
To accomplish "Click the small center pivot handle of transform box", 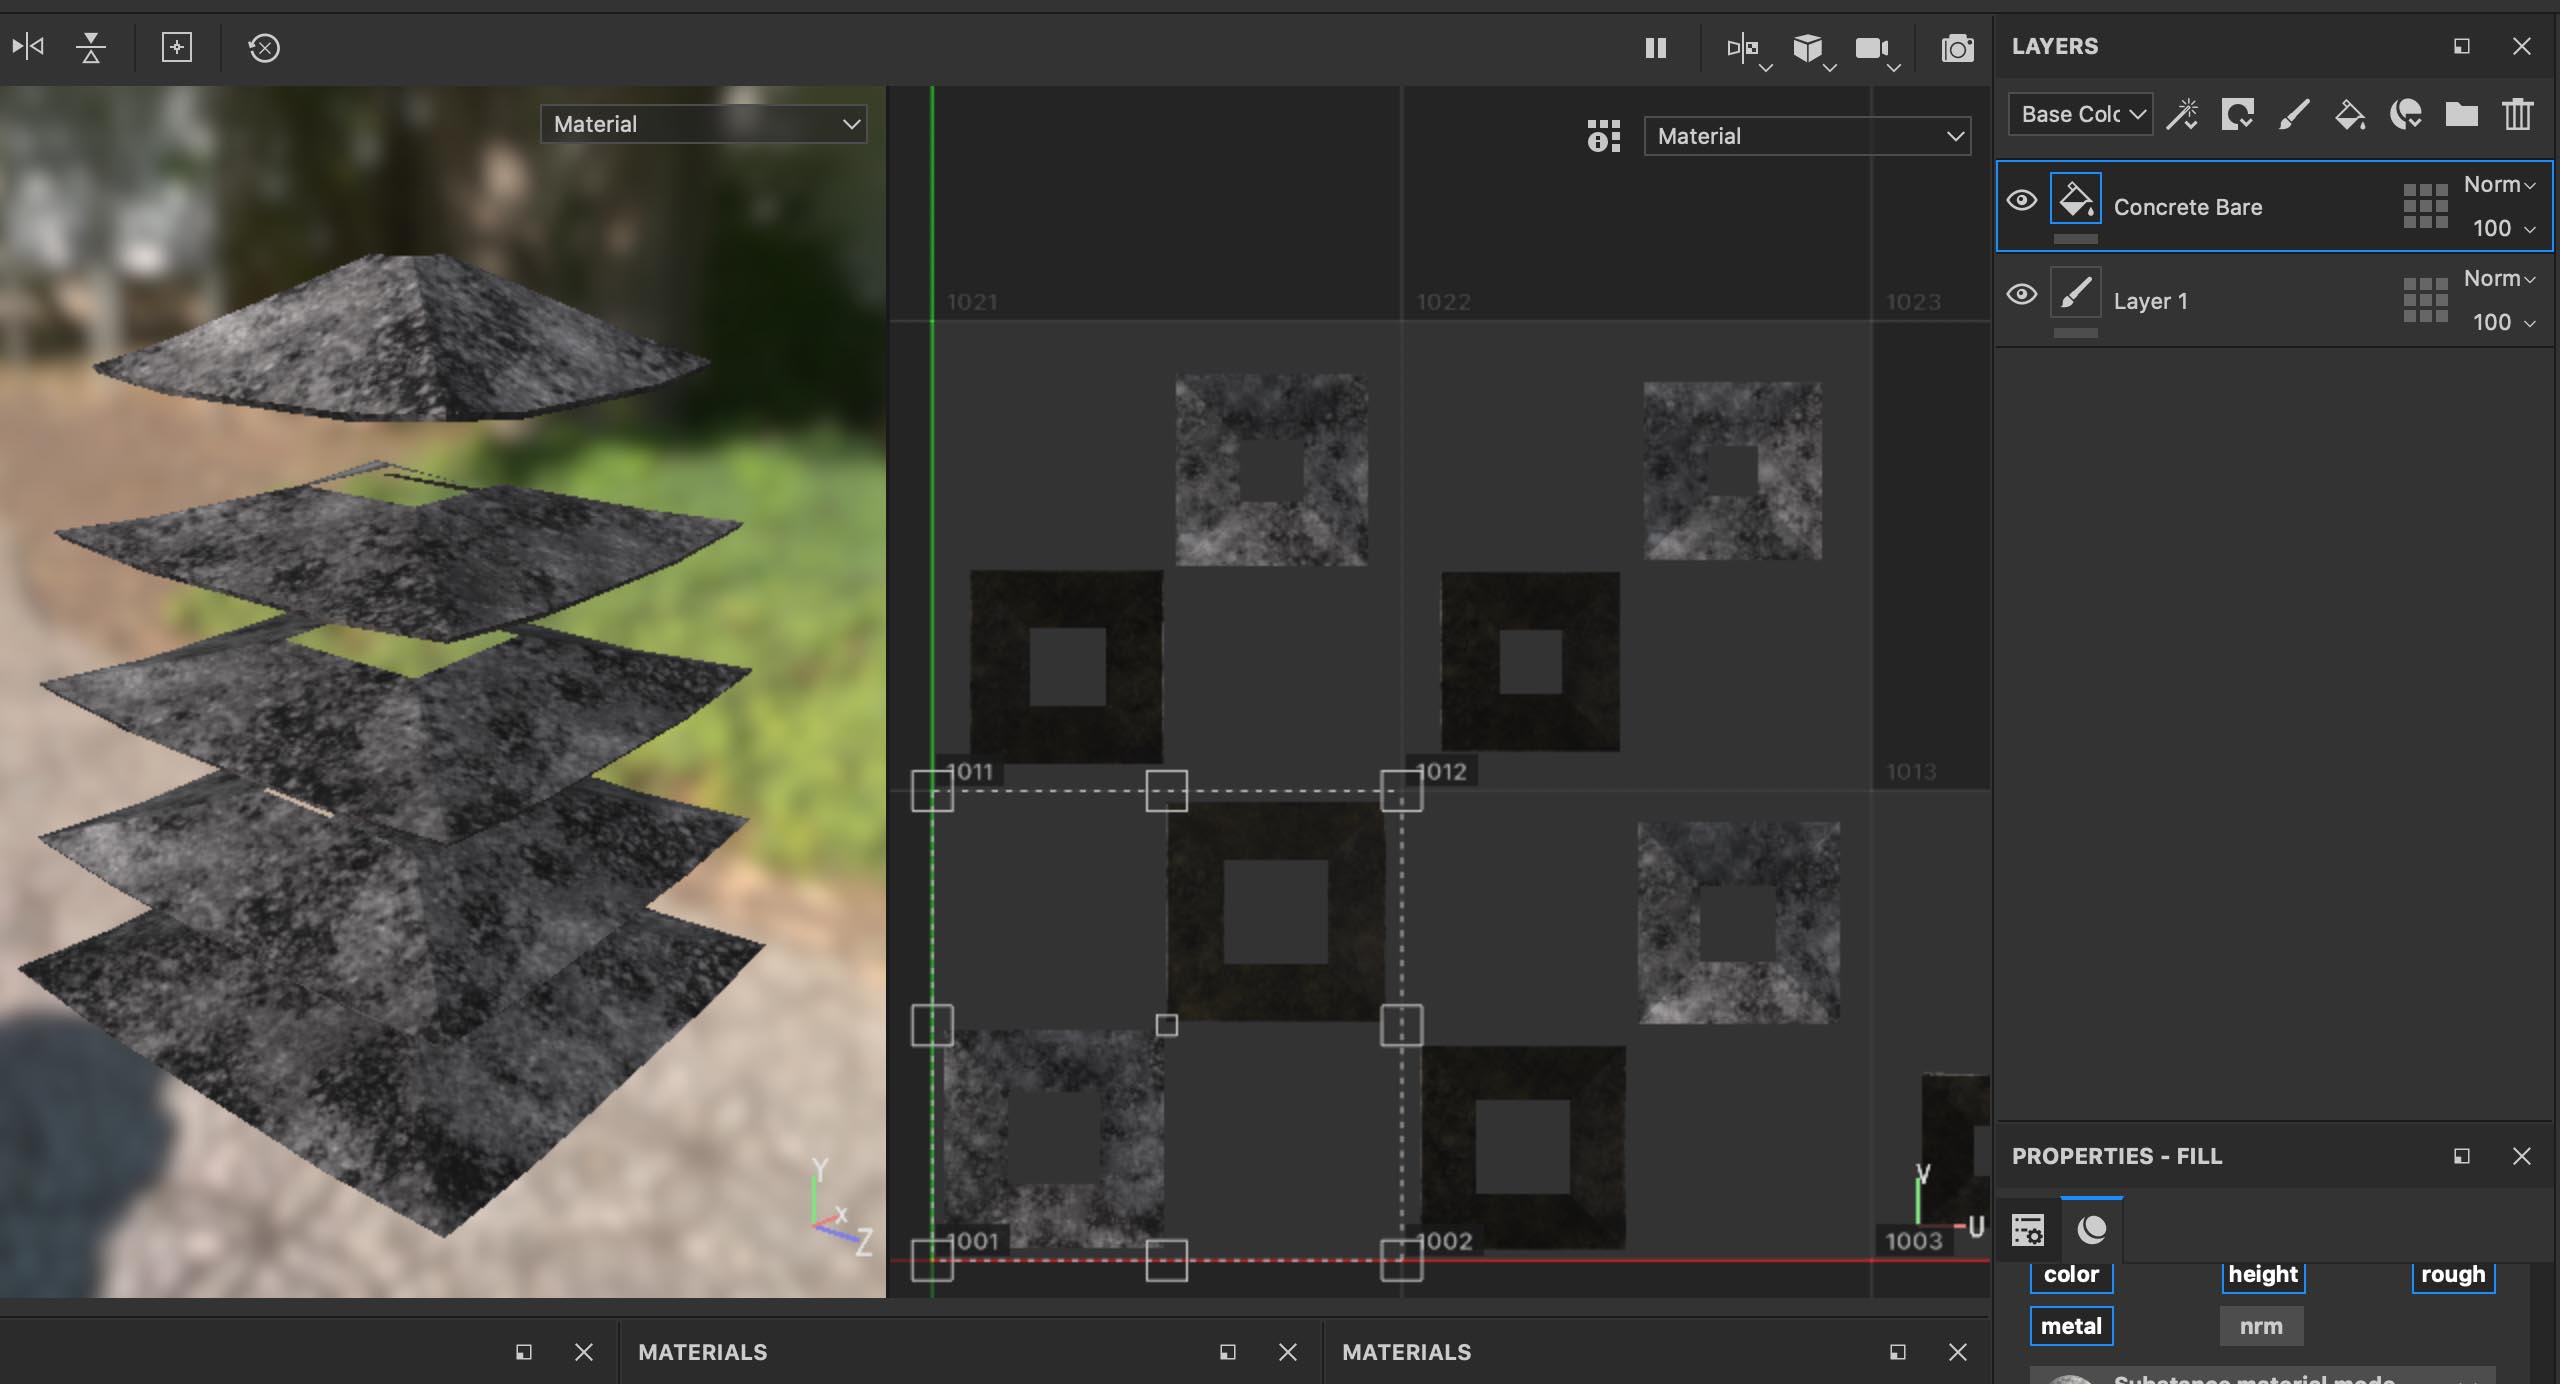I will coord(1166,1025).
